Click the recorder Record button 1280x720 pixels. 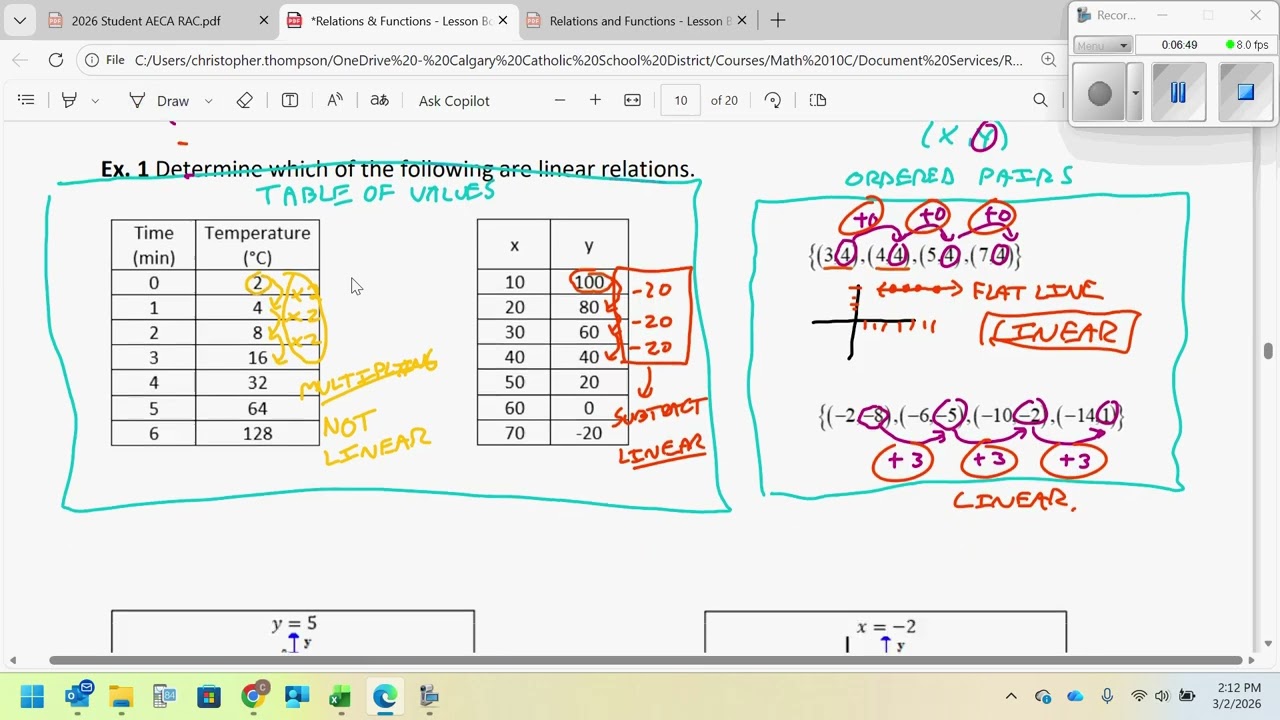pyautogui.click(x=1100, y=93)
